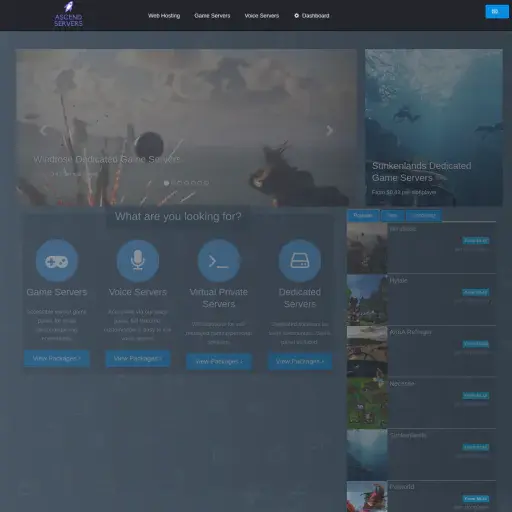Screen dimensions: 512x512
Task: Click View More button for Palworld
Action: (476, 499)
